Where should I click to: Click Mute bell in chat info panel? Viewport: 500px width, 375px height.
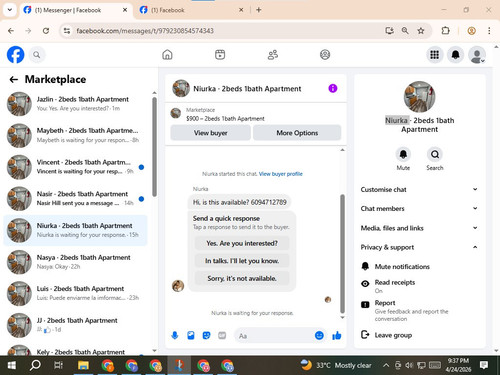pyautogui.click(x=403, y=155)
